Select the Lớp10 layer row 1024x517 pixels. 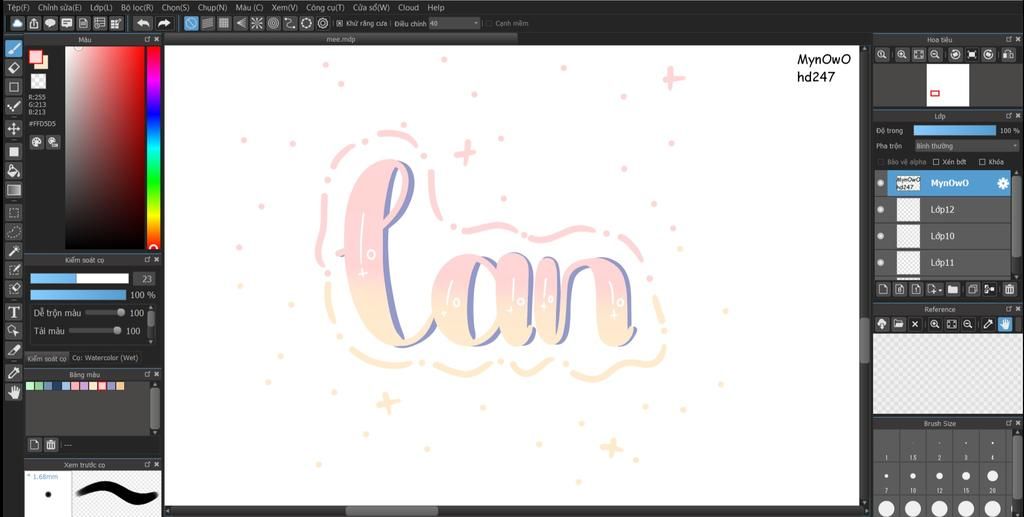943,236
